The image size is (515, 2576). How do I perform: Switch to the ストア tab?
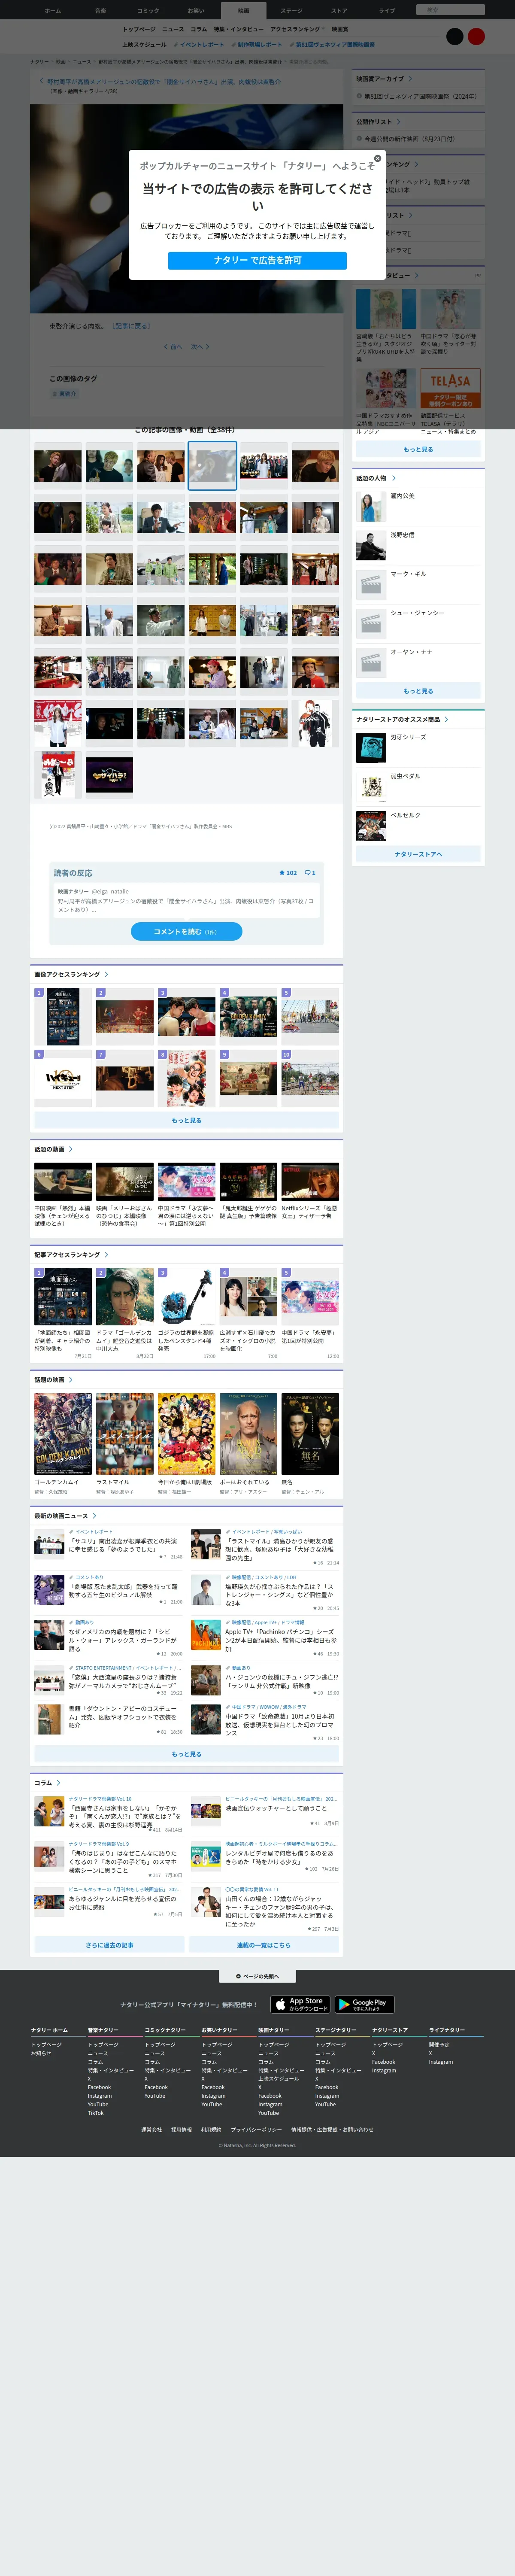[339, 10]
